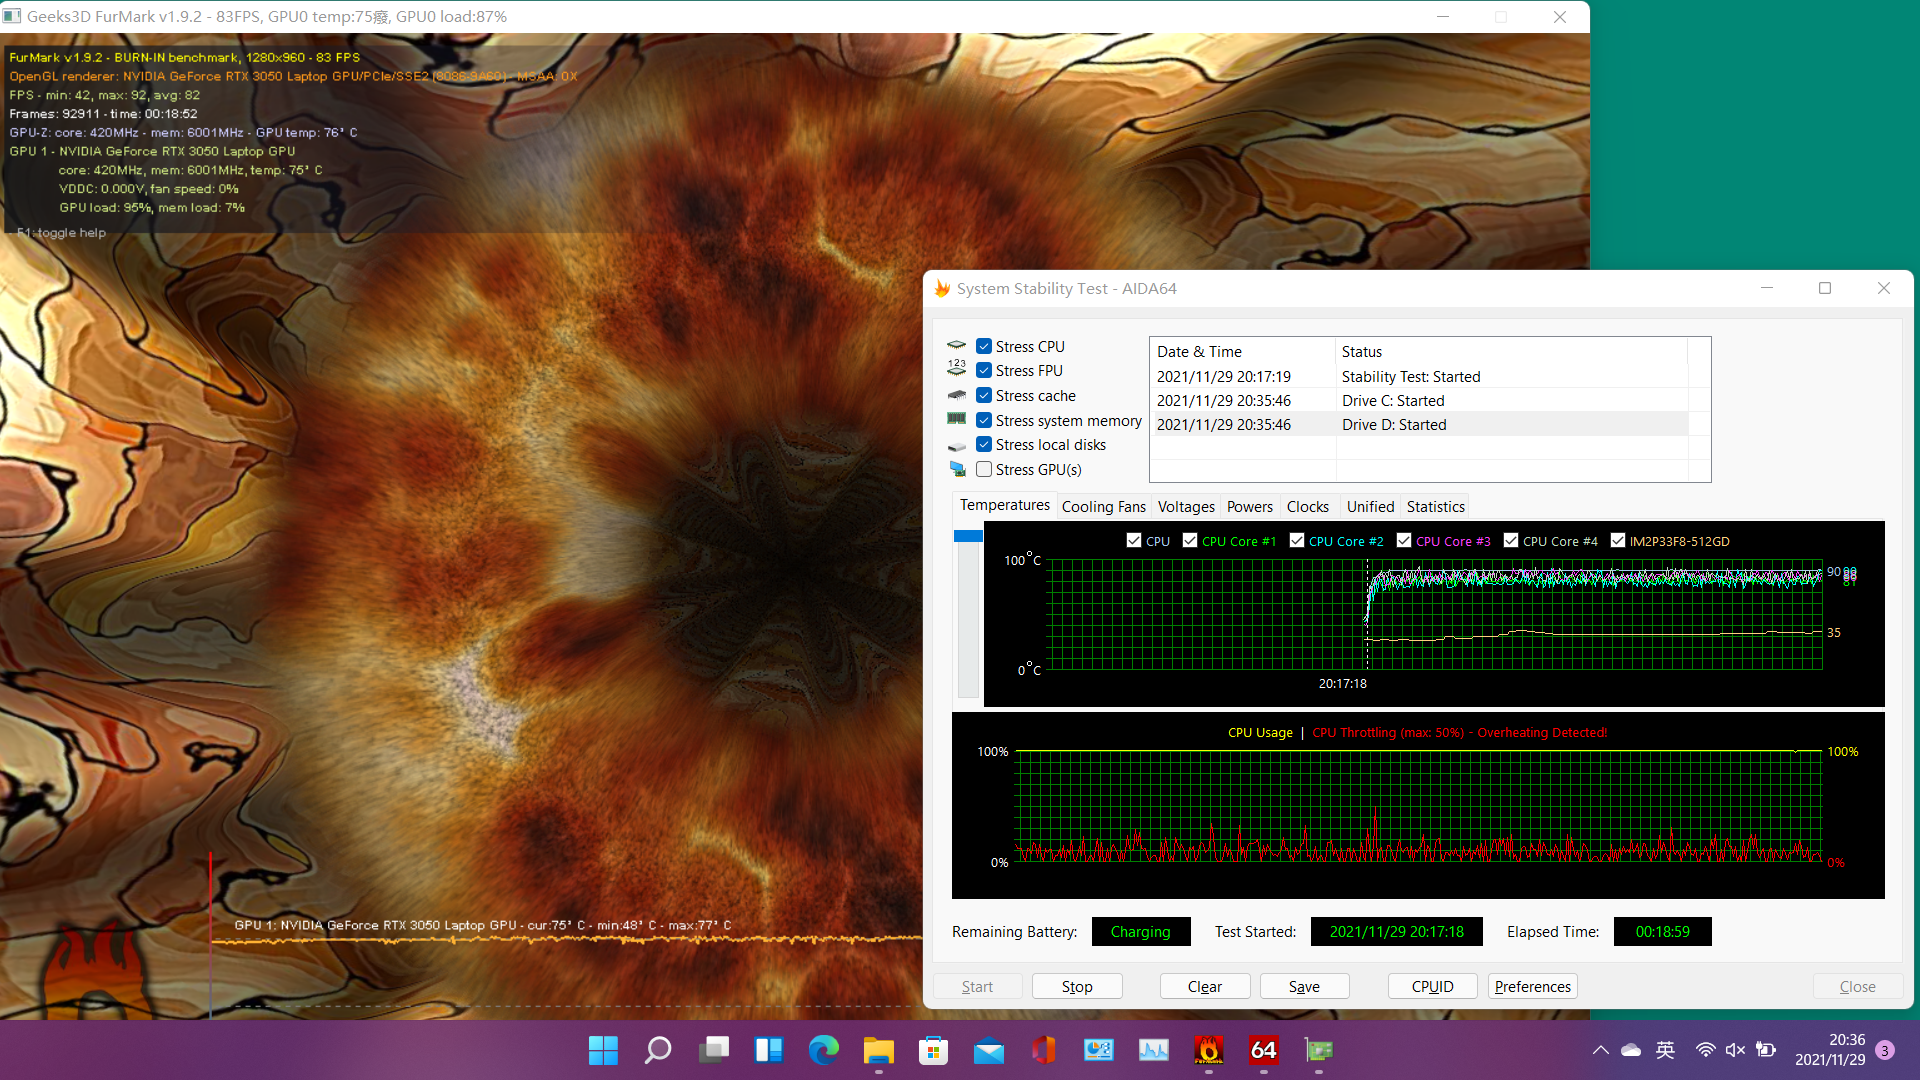Click the Preferences button

click(x=1532, y=986)
